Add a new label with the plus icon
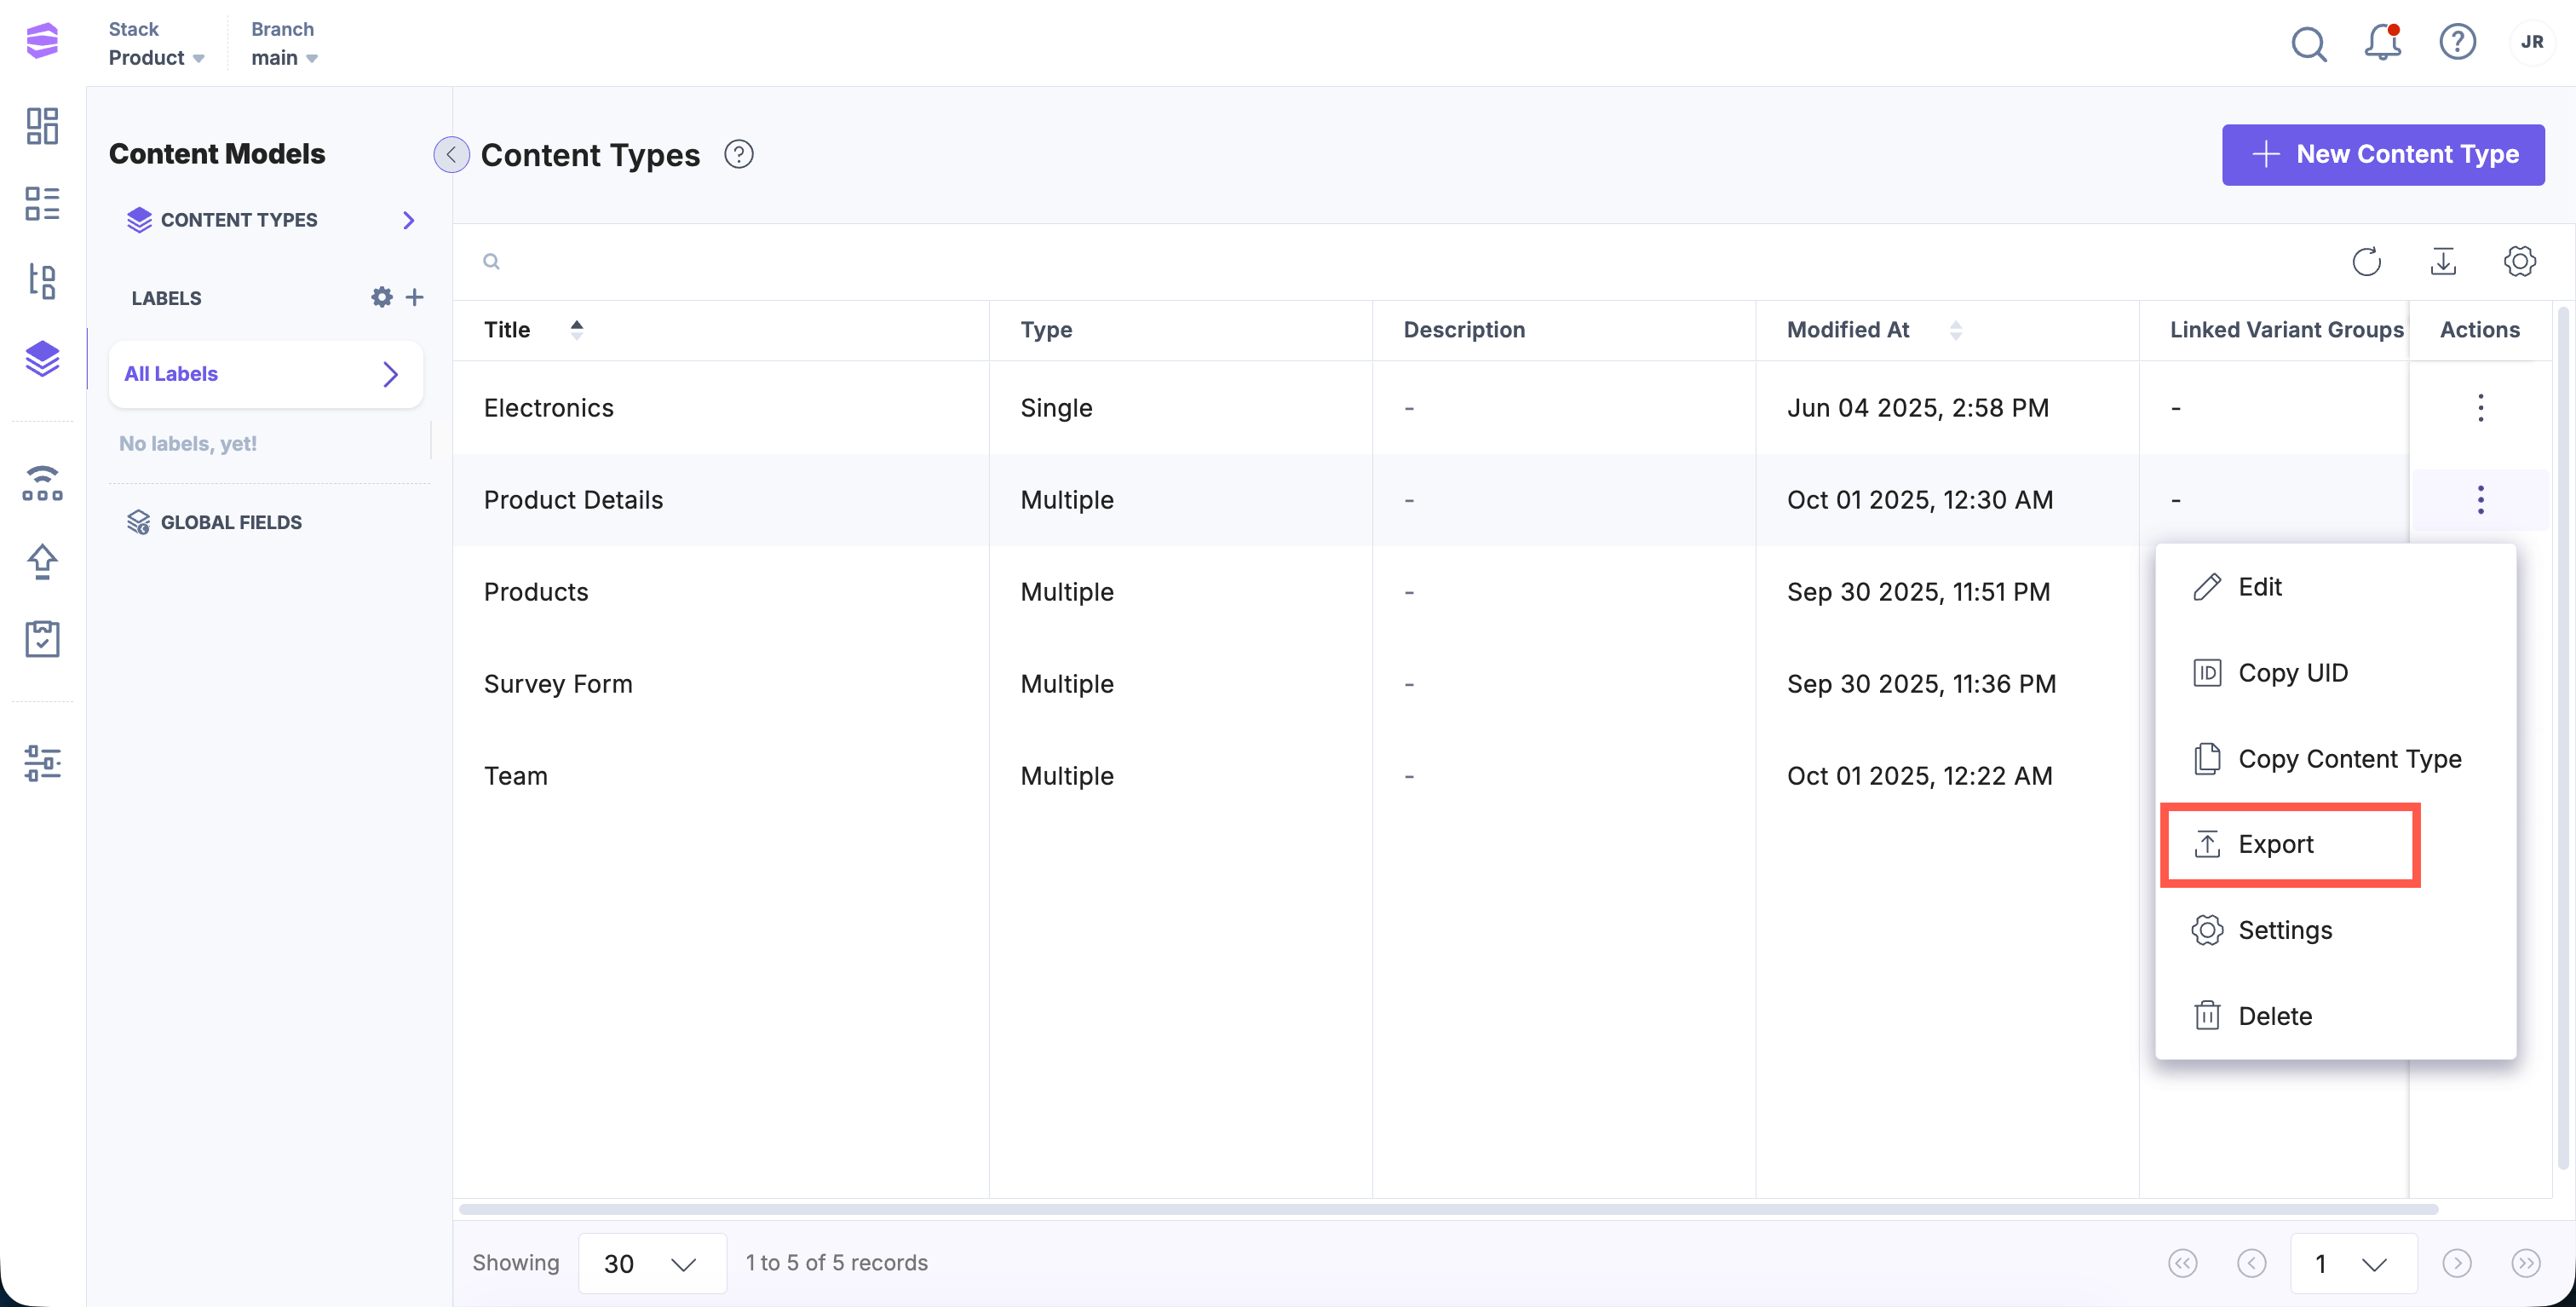 click(x=415, y=297)
